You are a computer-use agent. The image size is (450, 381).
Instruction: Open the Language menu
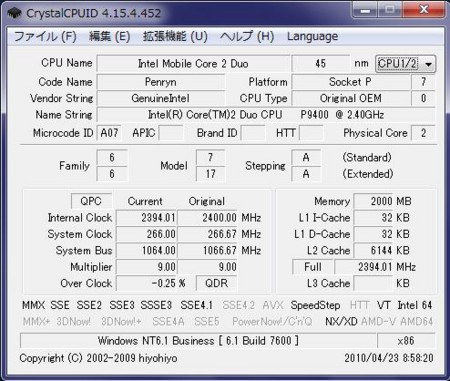(312, 36)
